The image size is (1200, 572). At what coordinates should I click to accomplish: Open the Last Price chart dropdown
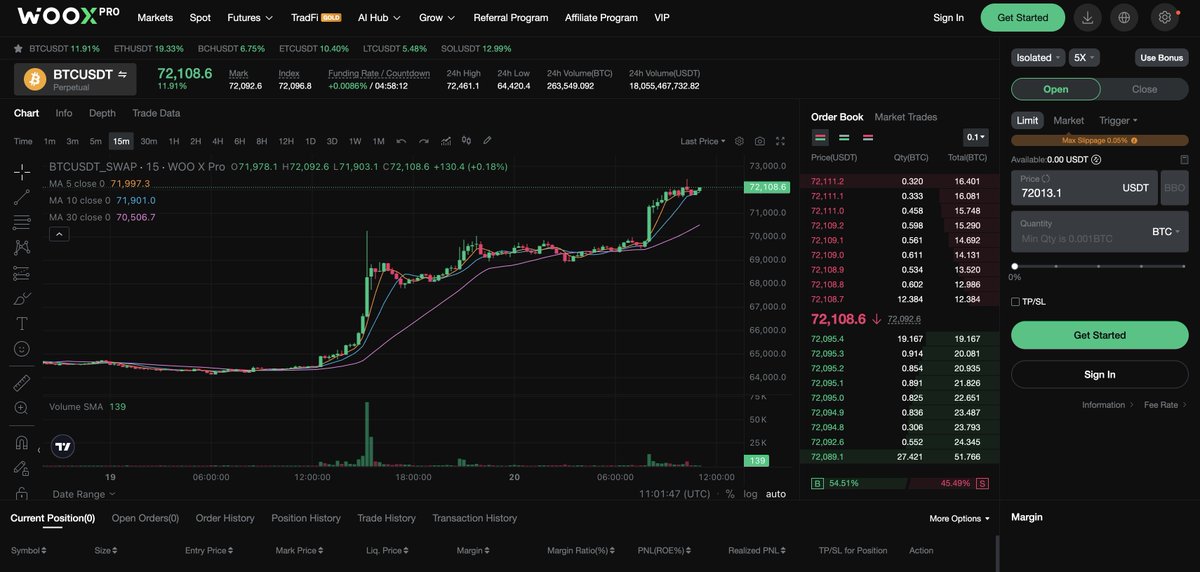(703, 141)
